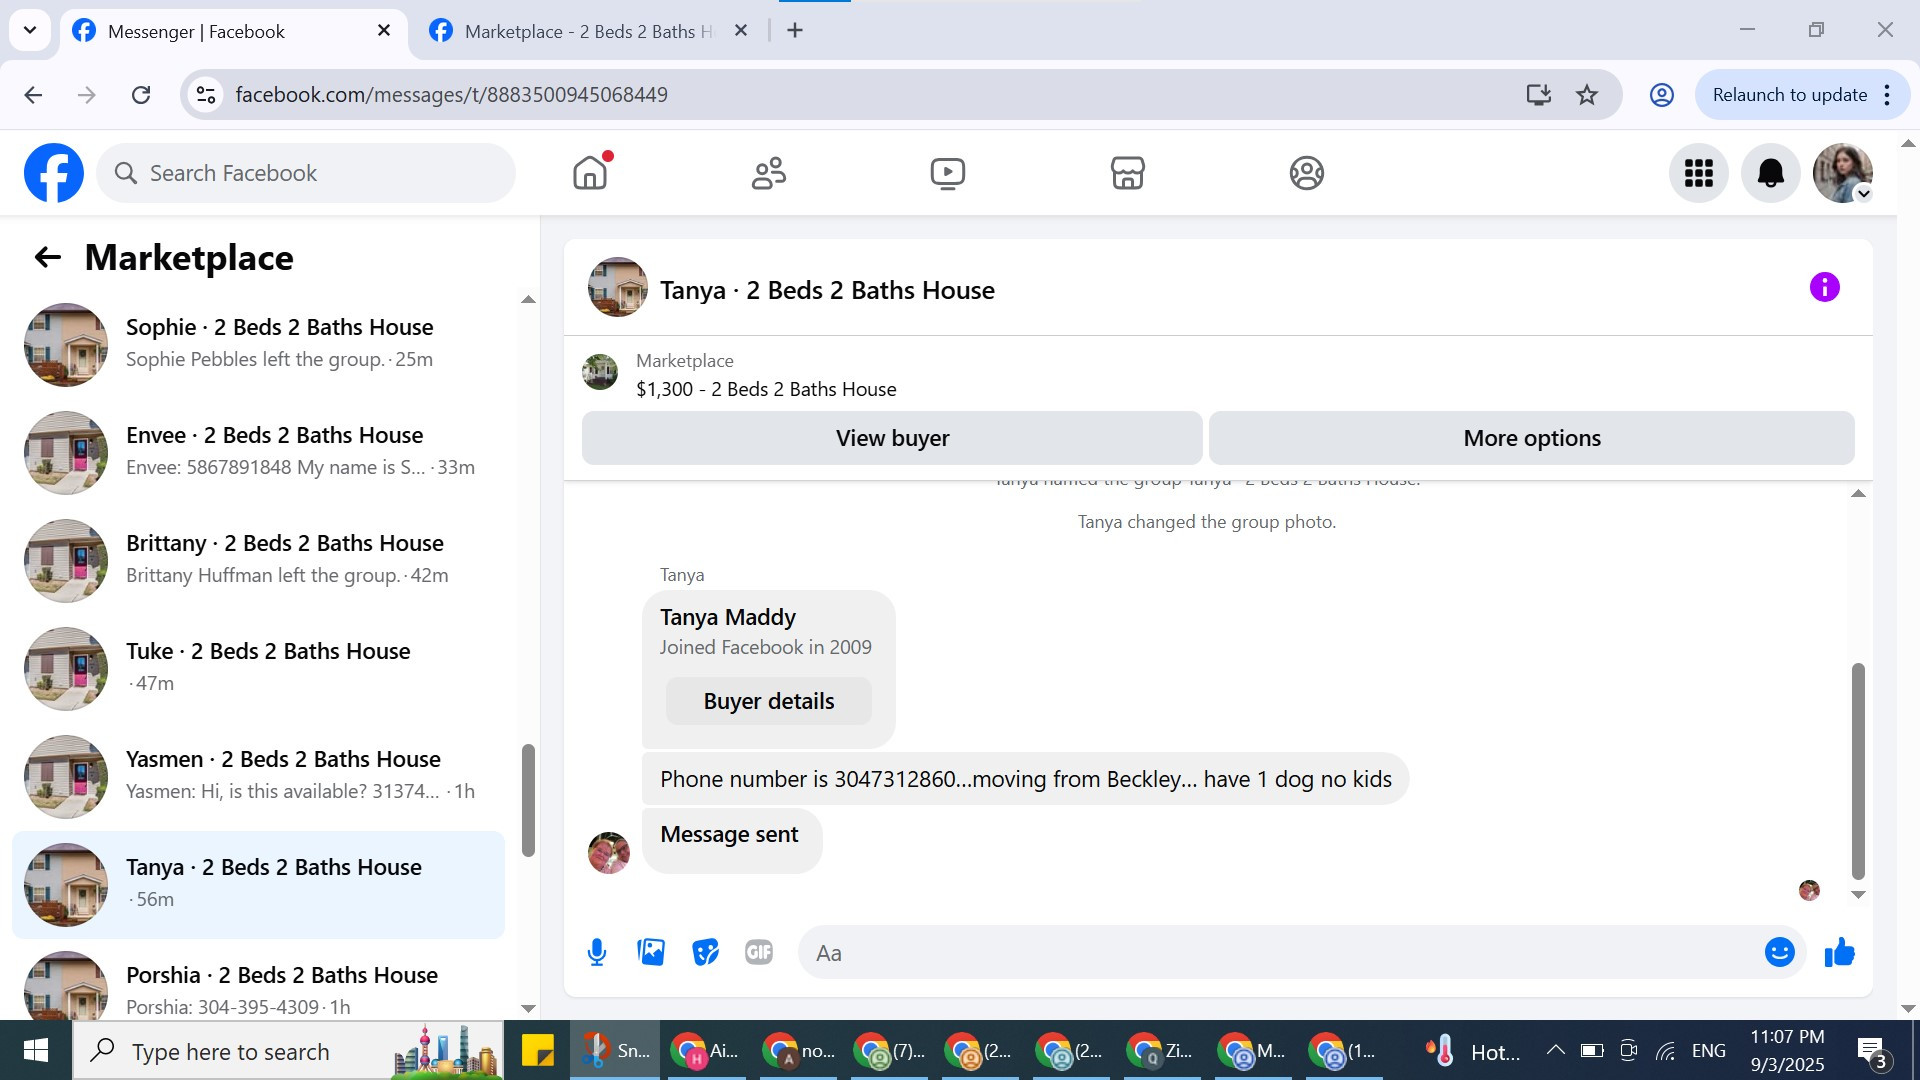Record a voice clip with microphone icon
Viewport: 1920px width, 1080px height.
[597, 953]
